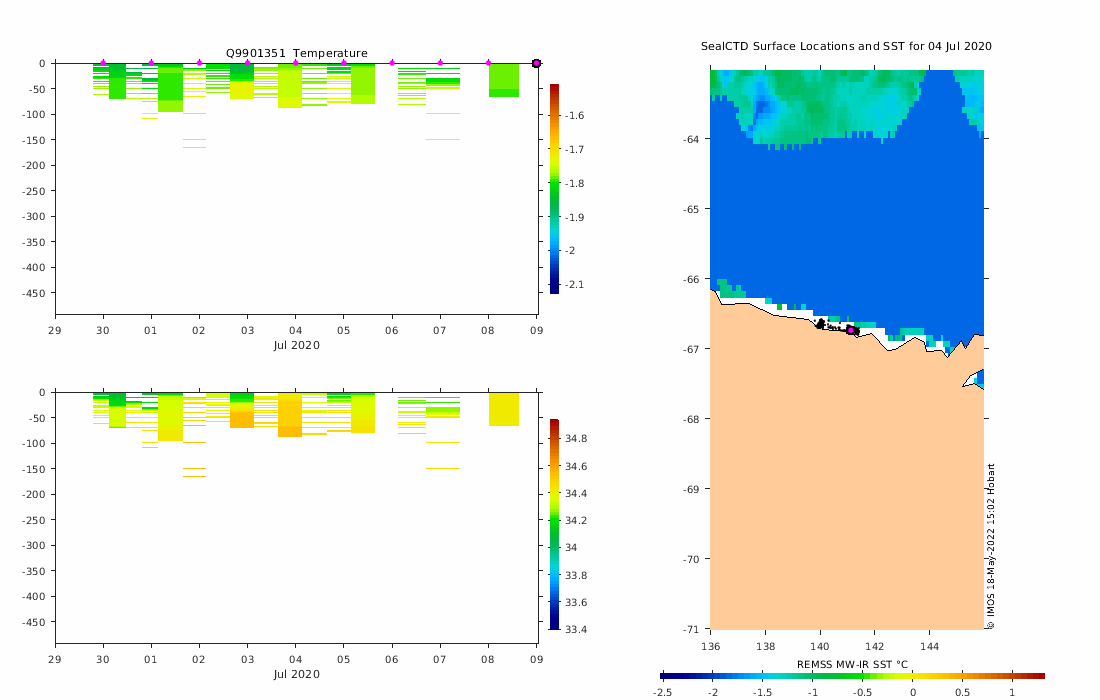Click the black-outlined magenta marker at 09 July

[x=537, y=63]
